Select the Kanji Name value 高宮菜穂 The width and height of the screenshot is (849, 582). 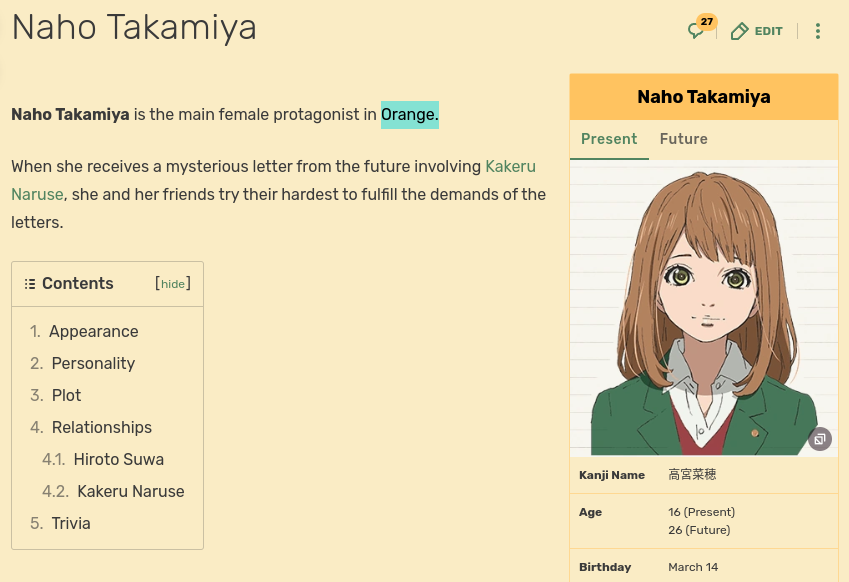(692, 475)
